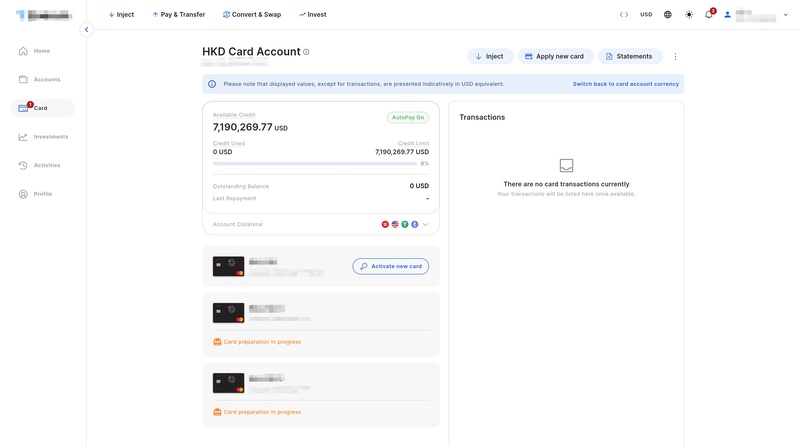
Task: Click the info icon beside HKD Card Account
Action: coord(306,52)
